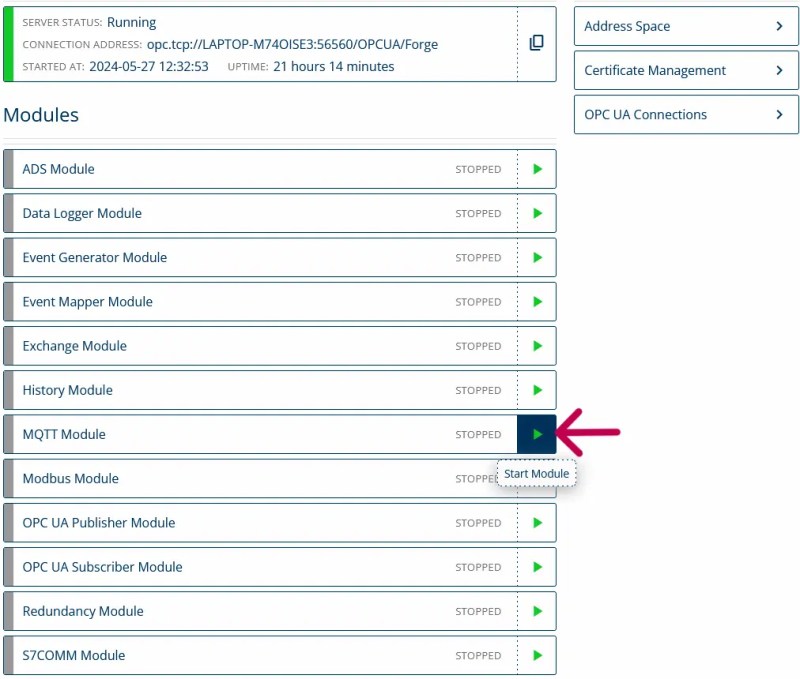Copy the connection address to clipboard

536,43
